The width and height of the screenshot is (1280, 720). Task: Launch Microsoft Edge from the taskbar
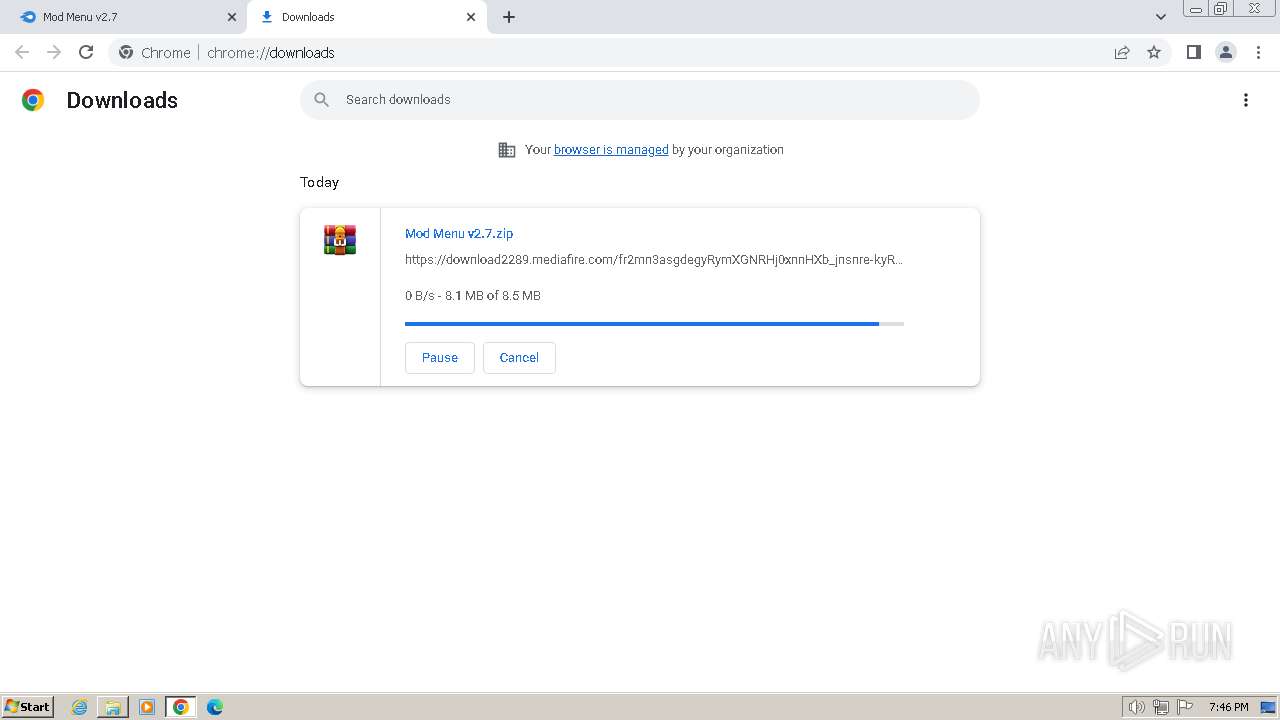[x=215, y=707]
